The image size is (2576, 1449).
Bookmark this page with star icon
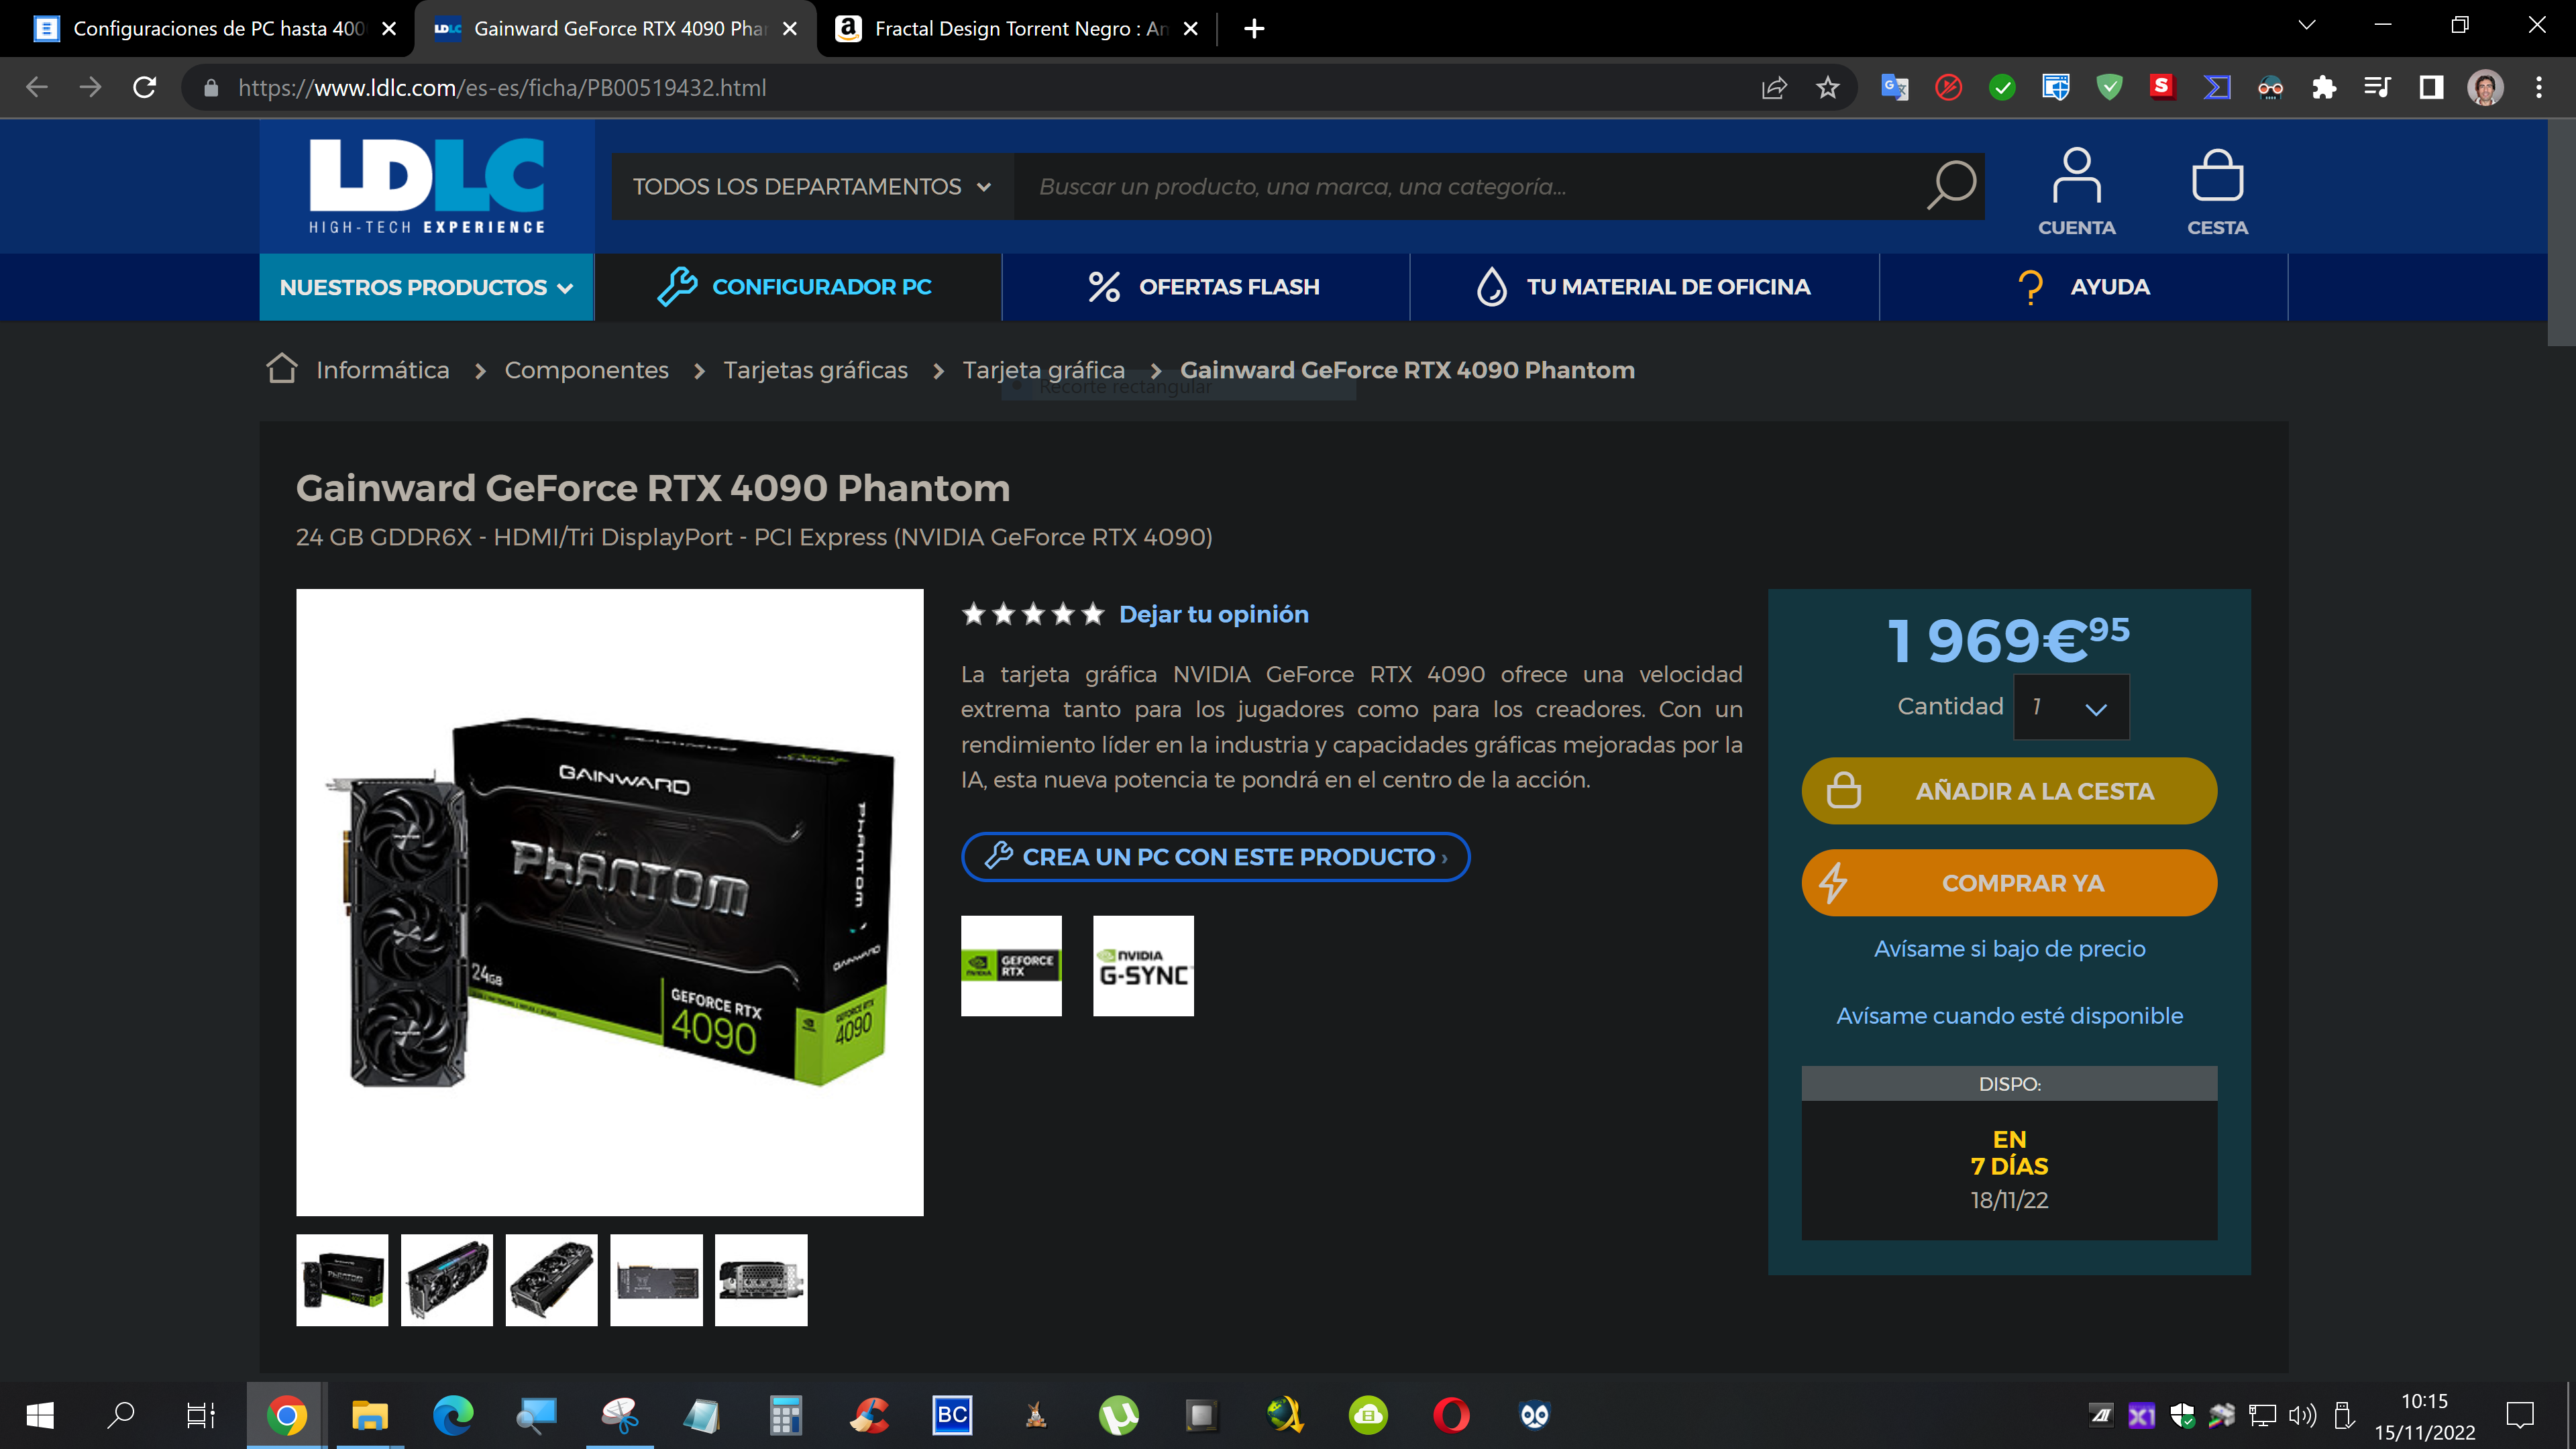(1827, 88)
